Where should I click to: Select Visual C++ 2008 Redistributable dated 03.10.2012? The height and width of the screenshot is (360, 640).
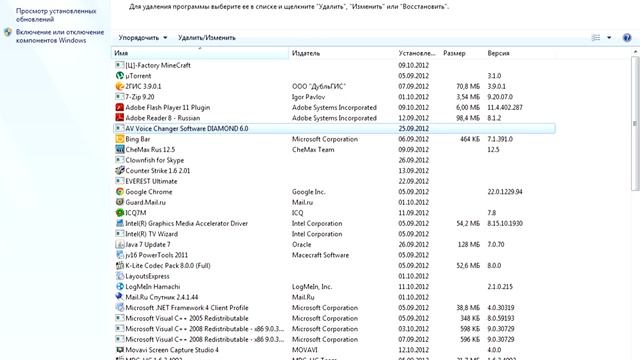pos(334,329)
